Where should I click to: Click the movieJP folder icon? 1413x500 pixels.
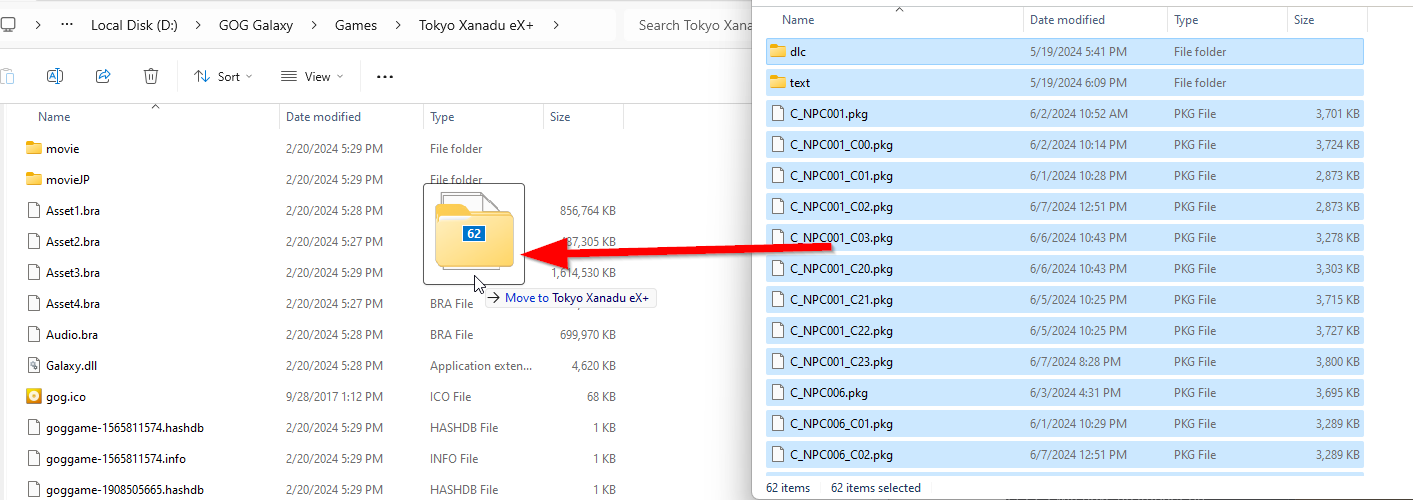34,179
